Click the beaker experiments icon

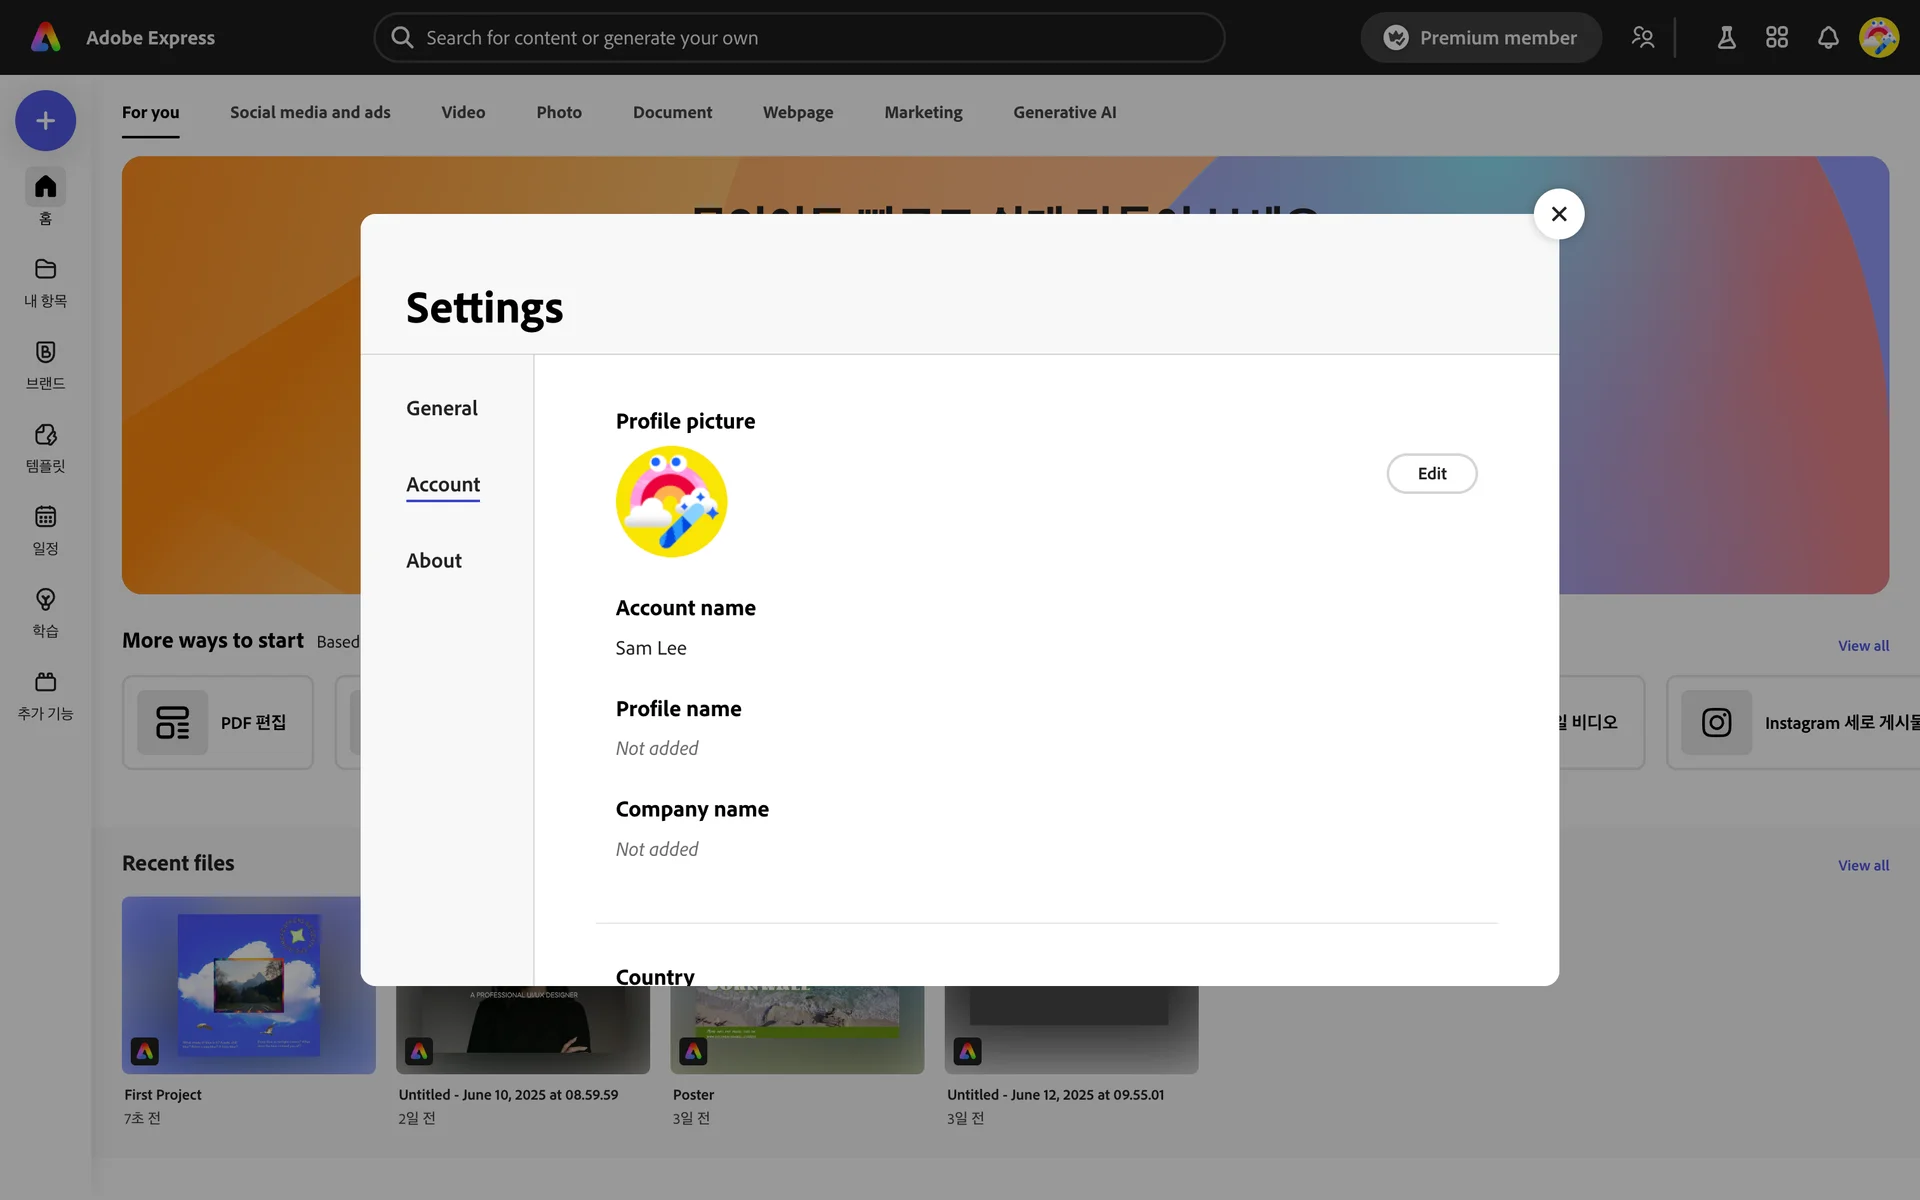point(1726,38)
